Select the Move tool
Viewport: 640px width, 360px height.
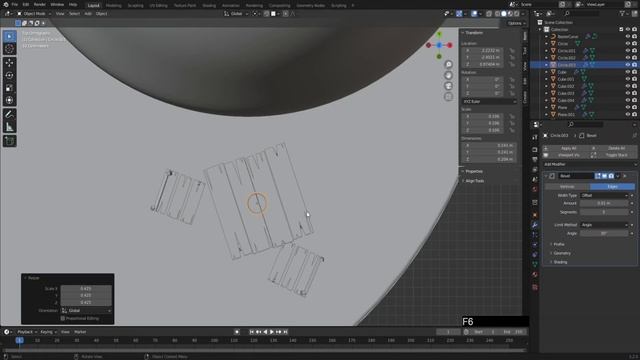[9, 63]
